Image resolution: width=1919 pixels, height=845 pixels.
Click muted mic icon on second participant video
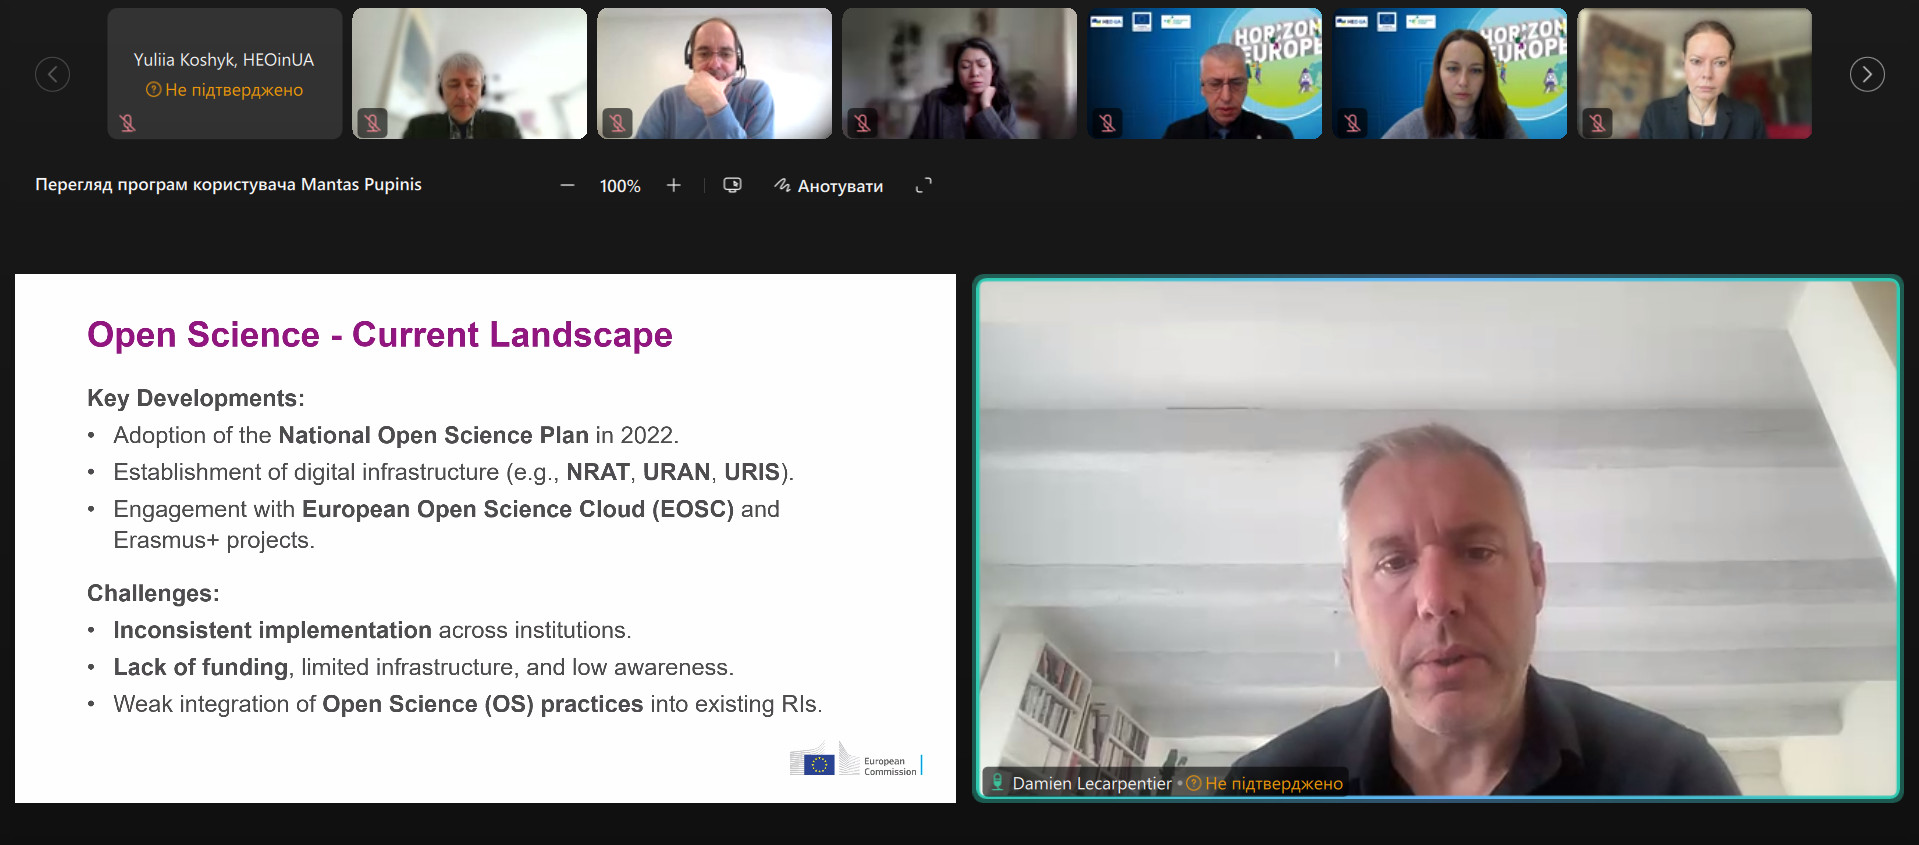372,123
